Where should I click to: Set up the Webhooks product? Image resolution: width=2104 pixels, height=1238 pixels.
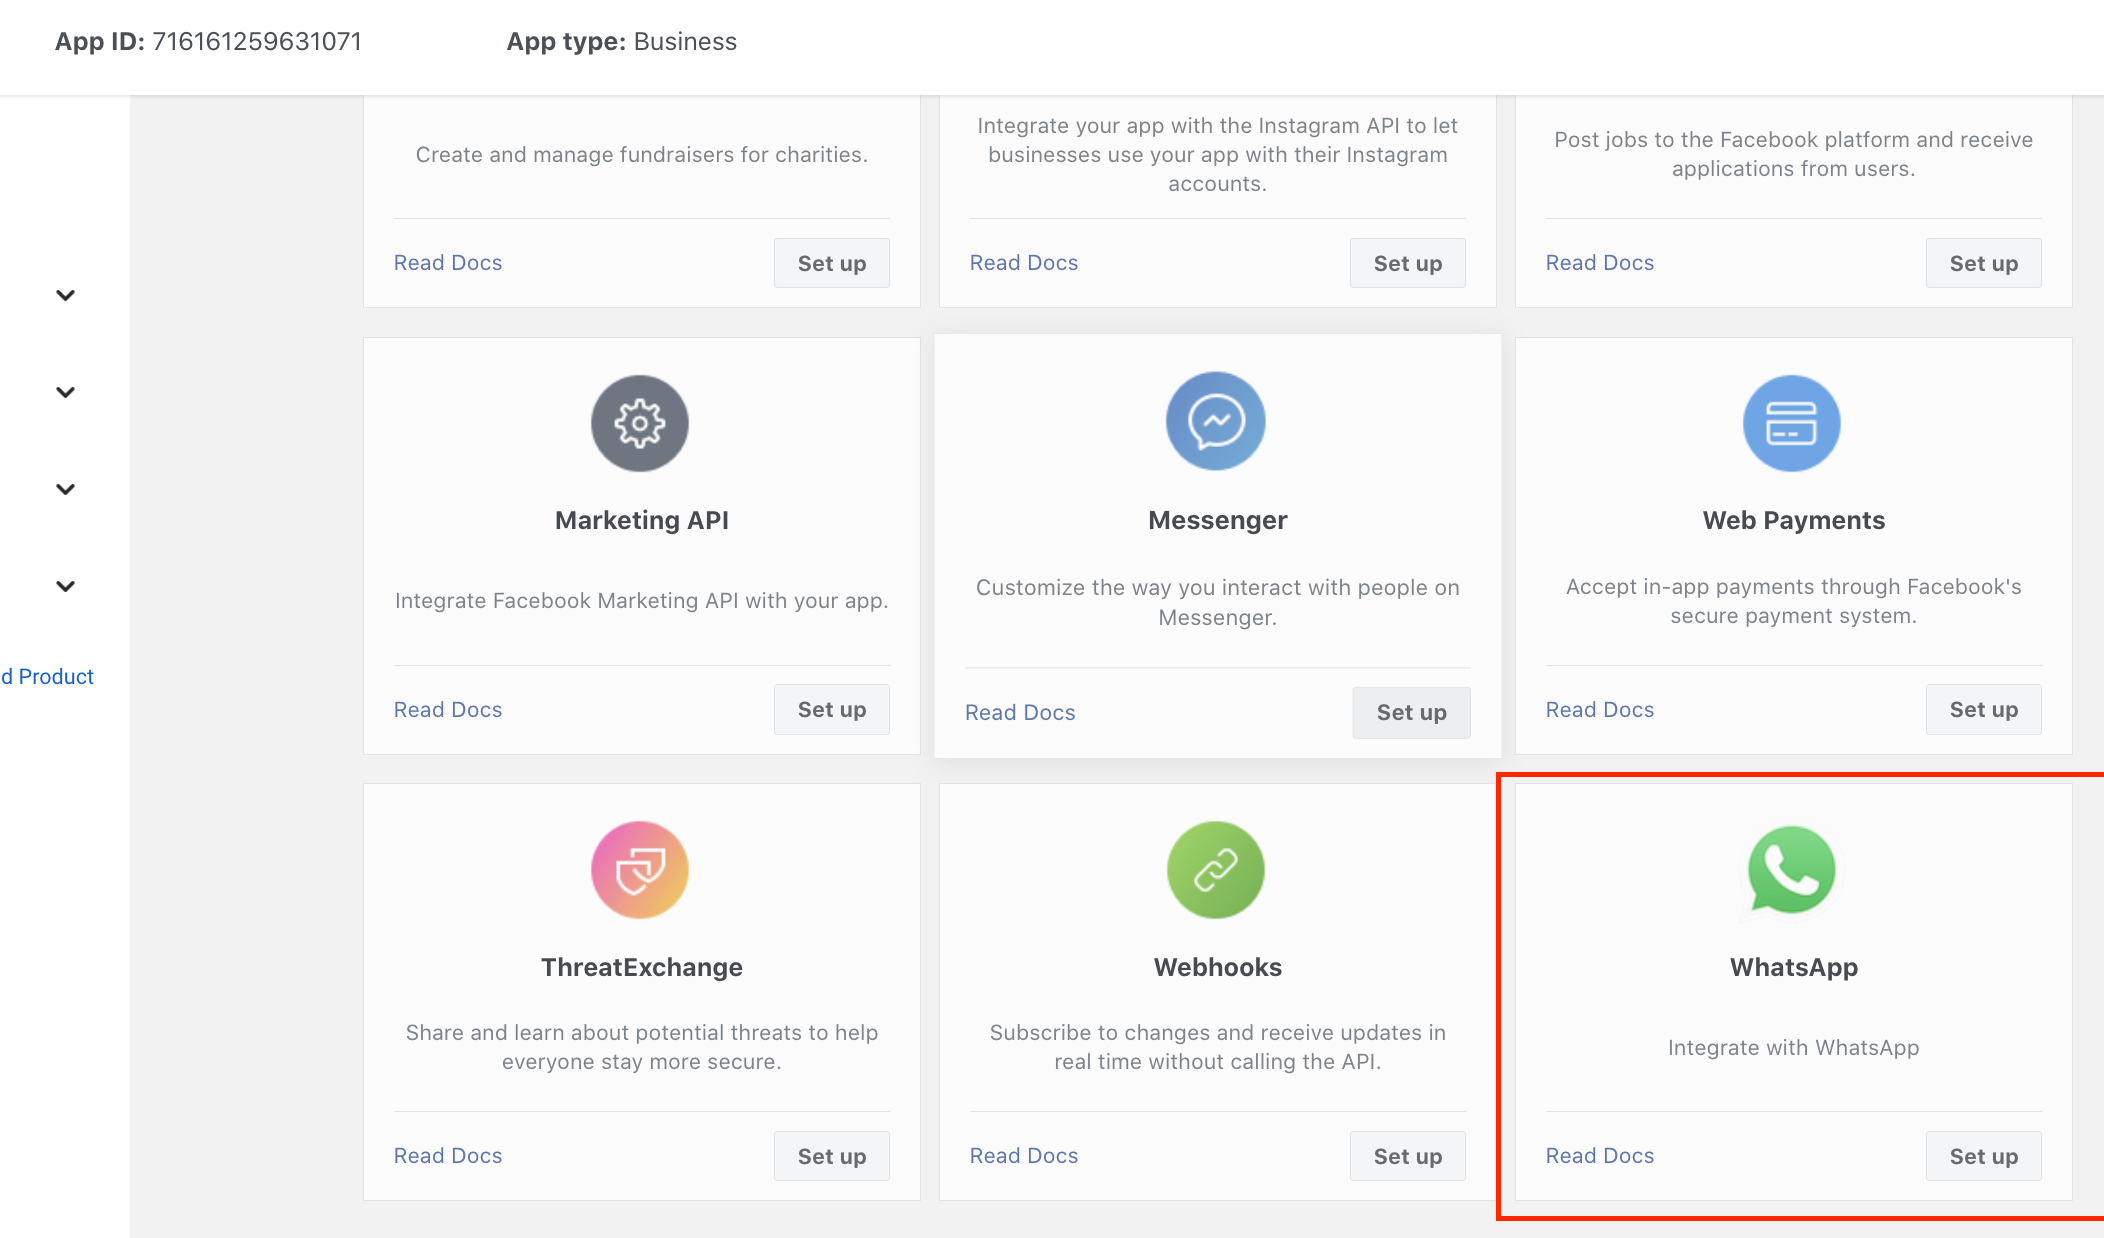pos(1407,1155)
